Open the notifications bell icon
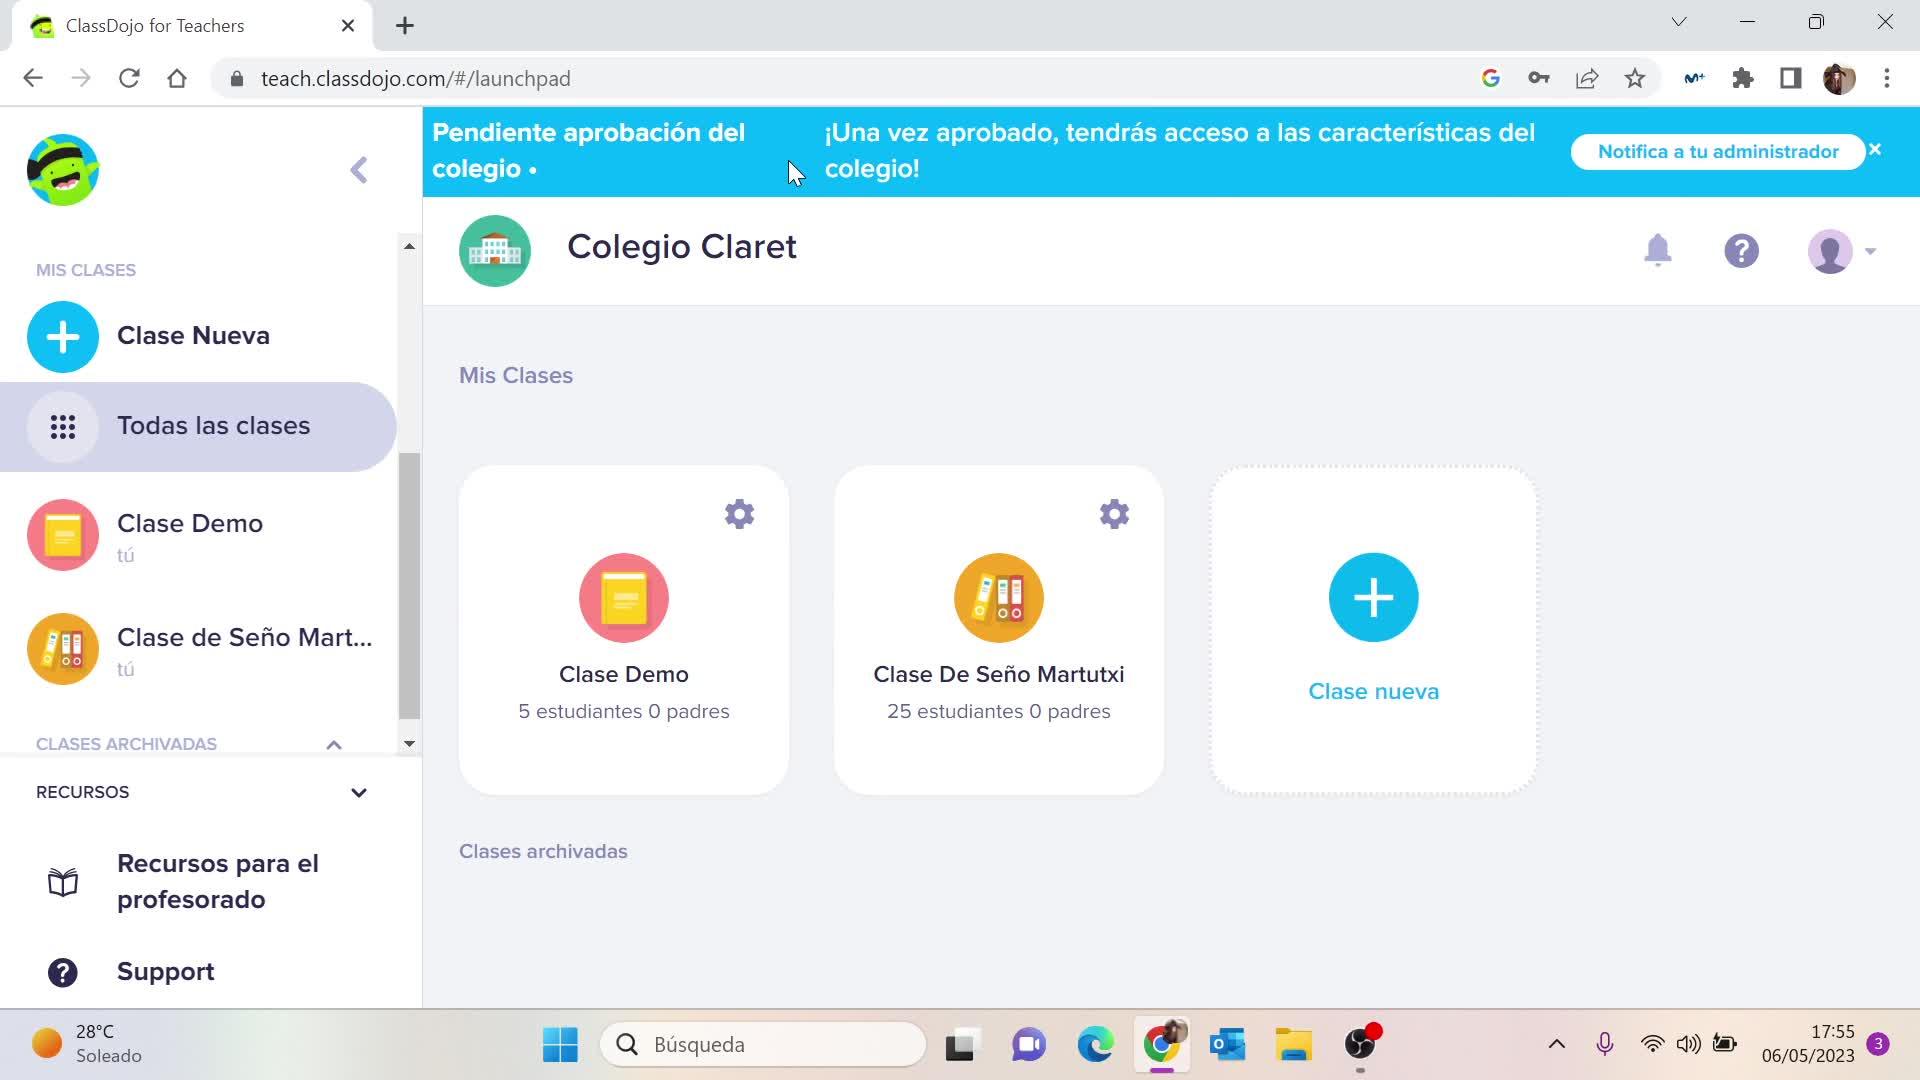The height and width of the screenshot is (1080, 1920). pos(1657,250)
